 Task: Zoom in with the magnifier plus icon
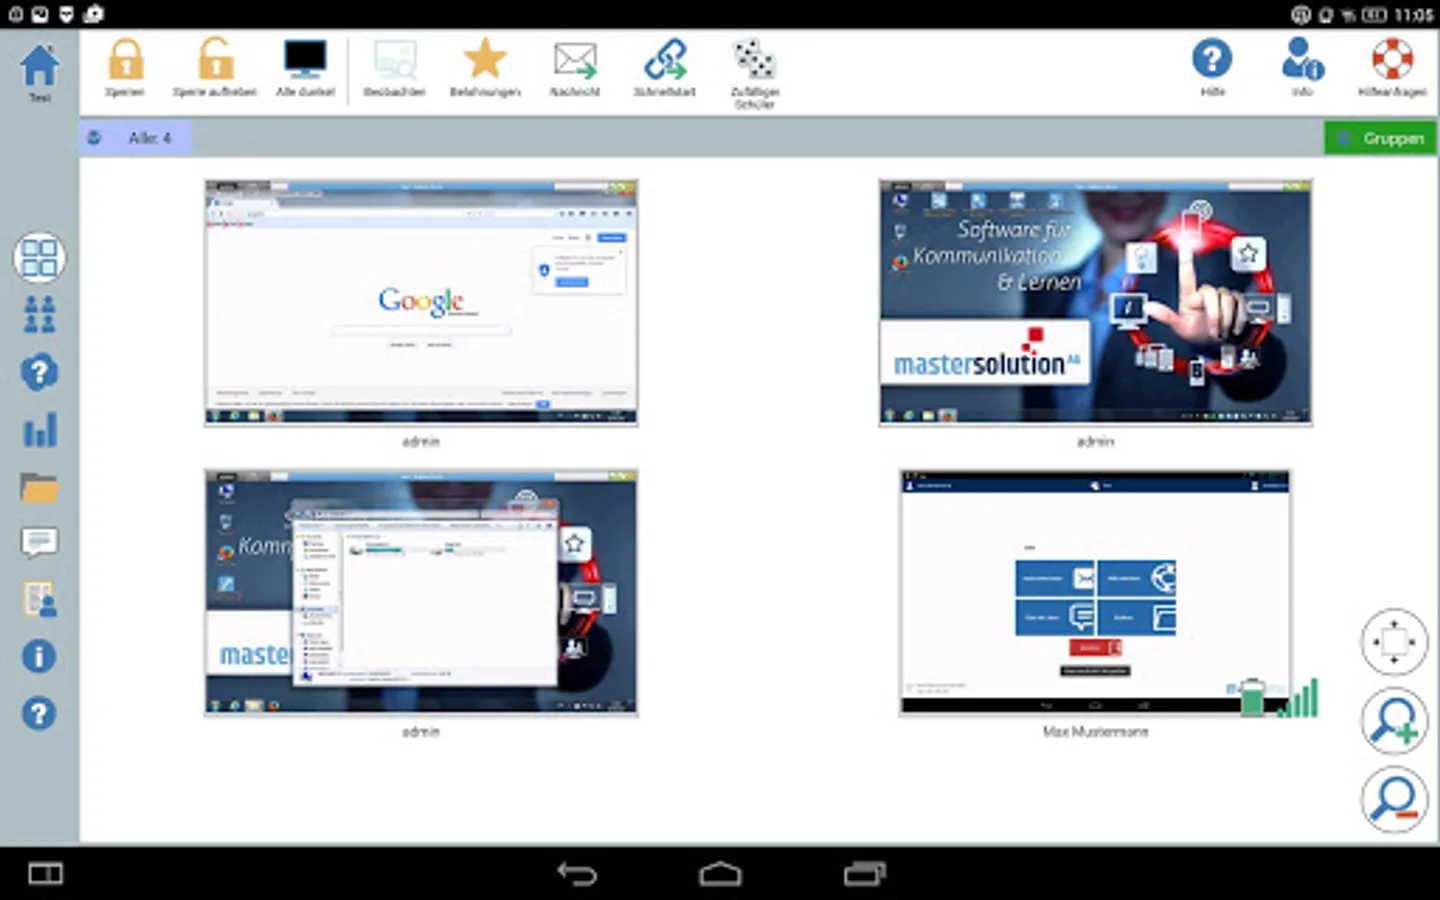click(1394, 720)
